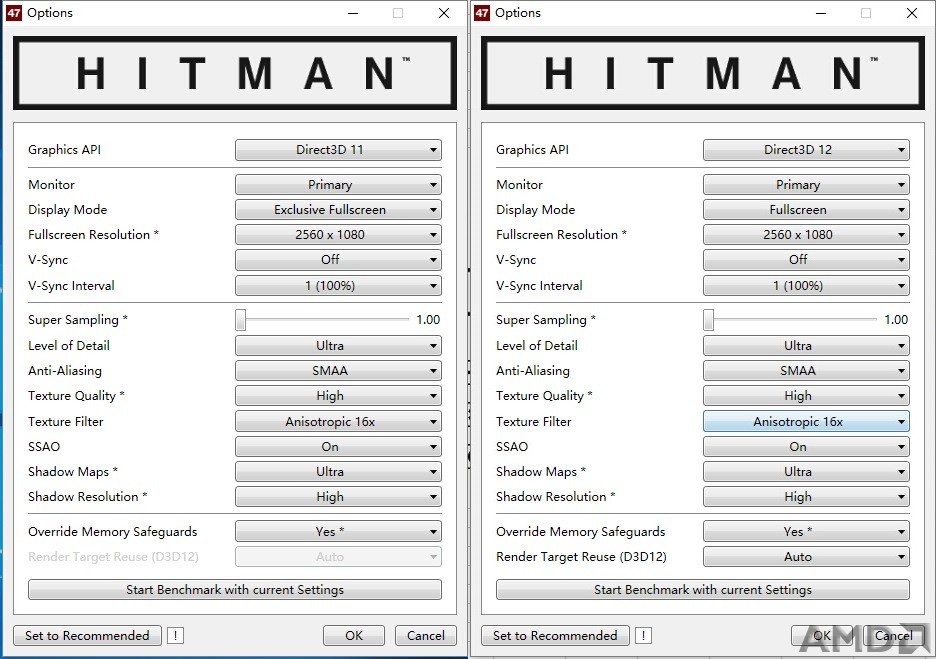
Task: Click Super Sampling value 1.00 in right window
Action: (x=896, y=320)
